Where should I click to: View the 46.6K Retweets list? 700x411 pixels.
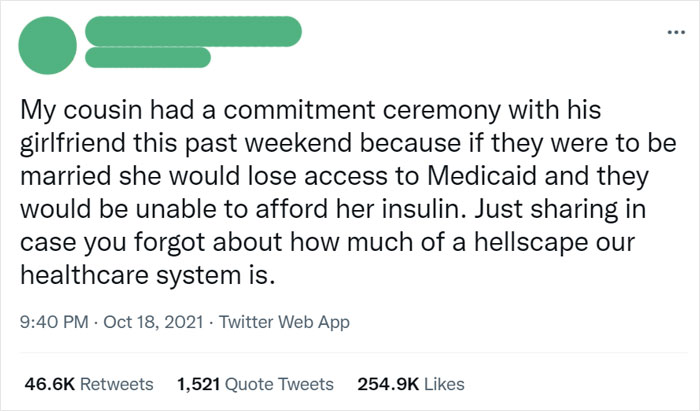coord(87,383)
